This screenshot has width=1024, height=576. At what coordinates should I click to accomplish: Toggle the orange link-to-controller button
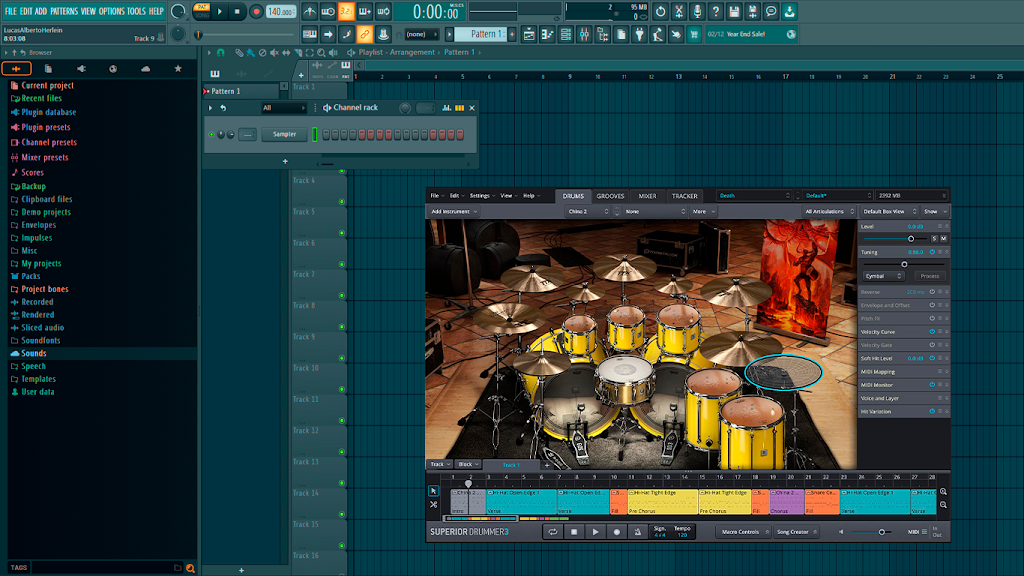click(364, 34)
